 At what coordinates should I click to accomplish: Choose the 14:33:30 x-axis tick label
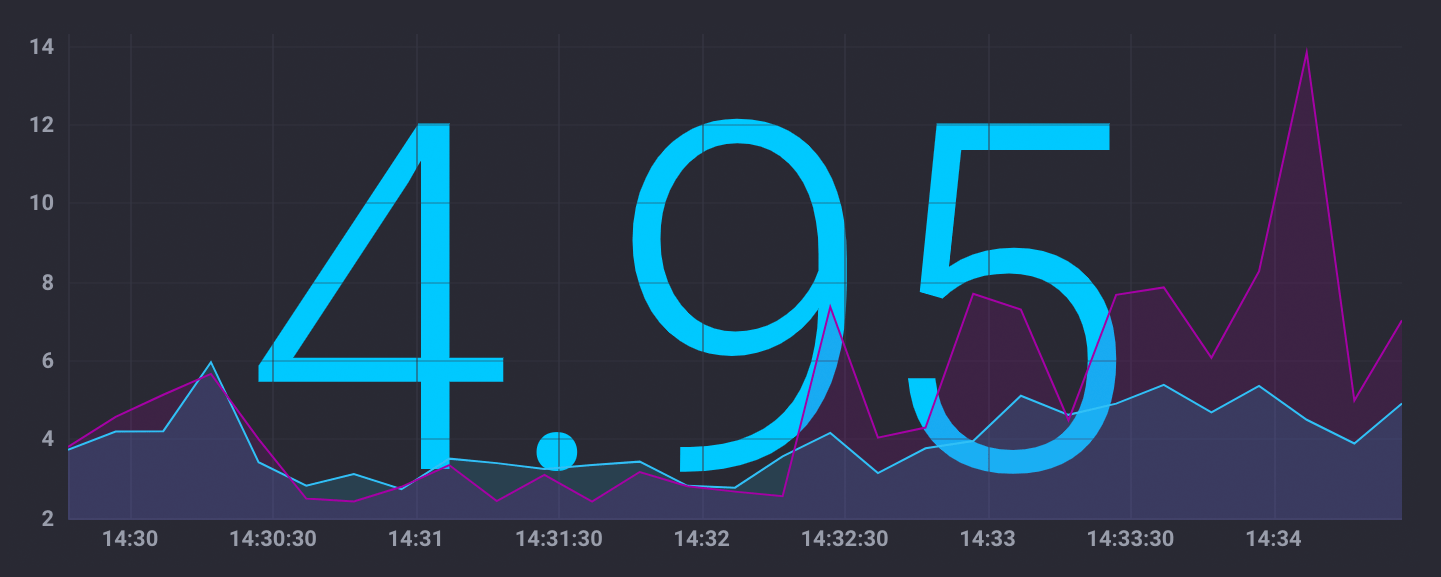click(x=1131, y=539)
